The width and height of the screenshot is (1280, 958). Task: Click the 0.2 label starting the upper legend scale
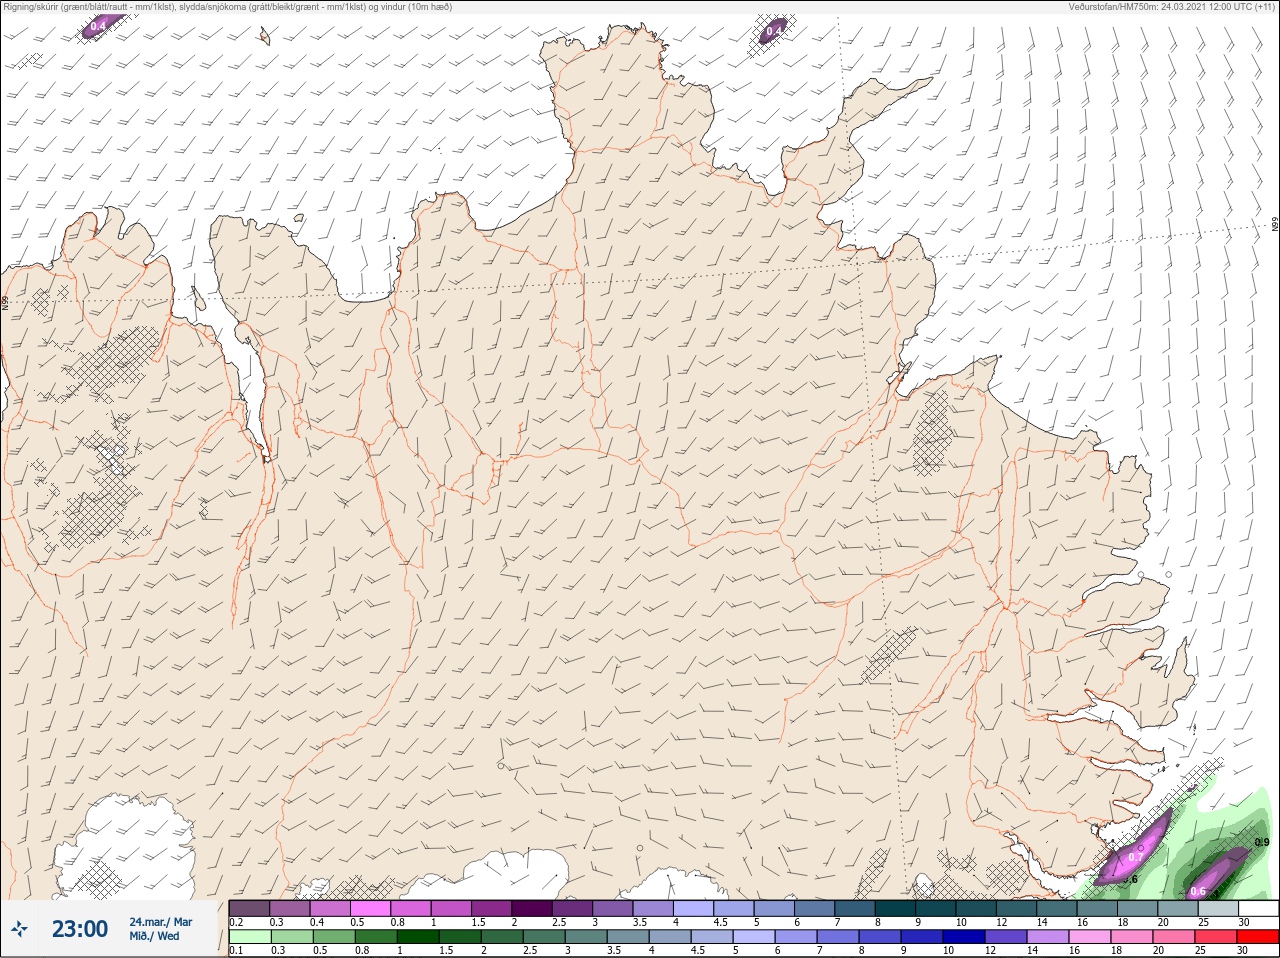[236, 922]
